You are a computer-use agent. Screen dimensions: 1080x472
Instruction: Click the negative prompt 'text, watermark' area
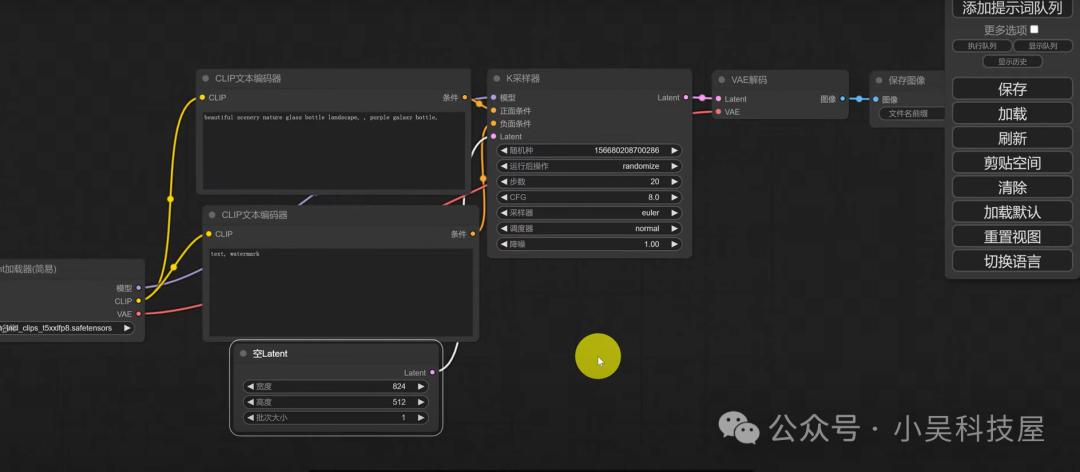tap(341, 292)
